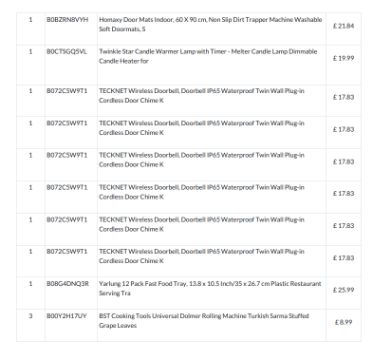This screenshot has height=360, width=373.
Task: Select the £19.99 price cell
Action: coord(343,58)
